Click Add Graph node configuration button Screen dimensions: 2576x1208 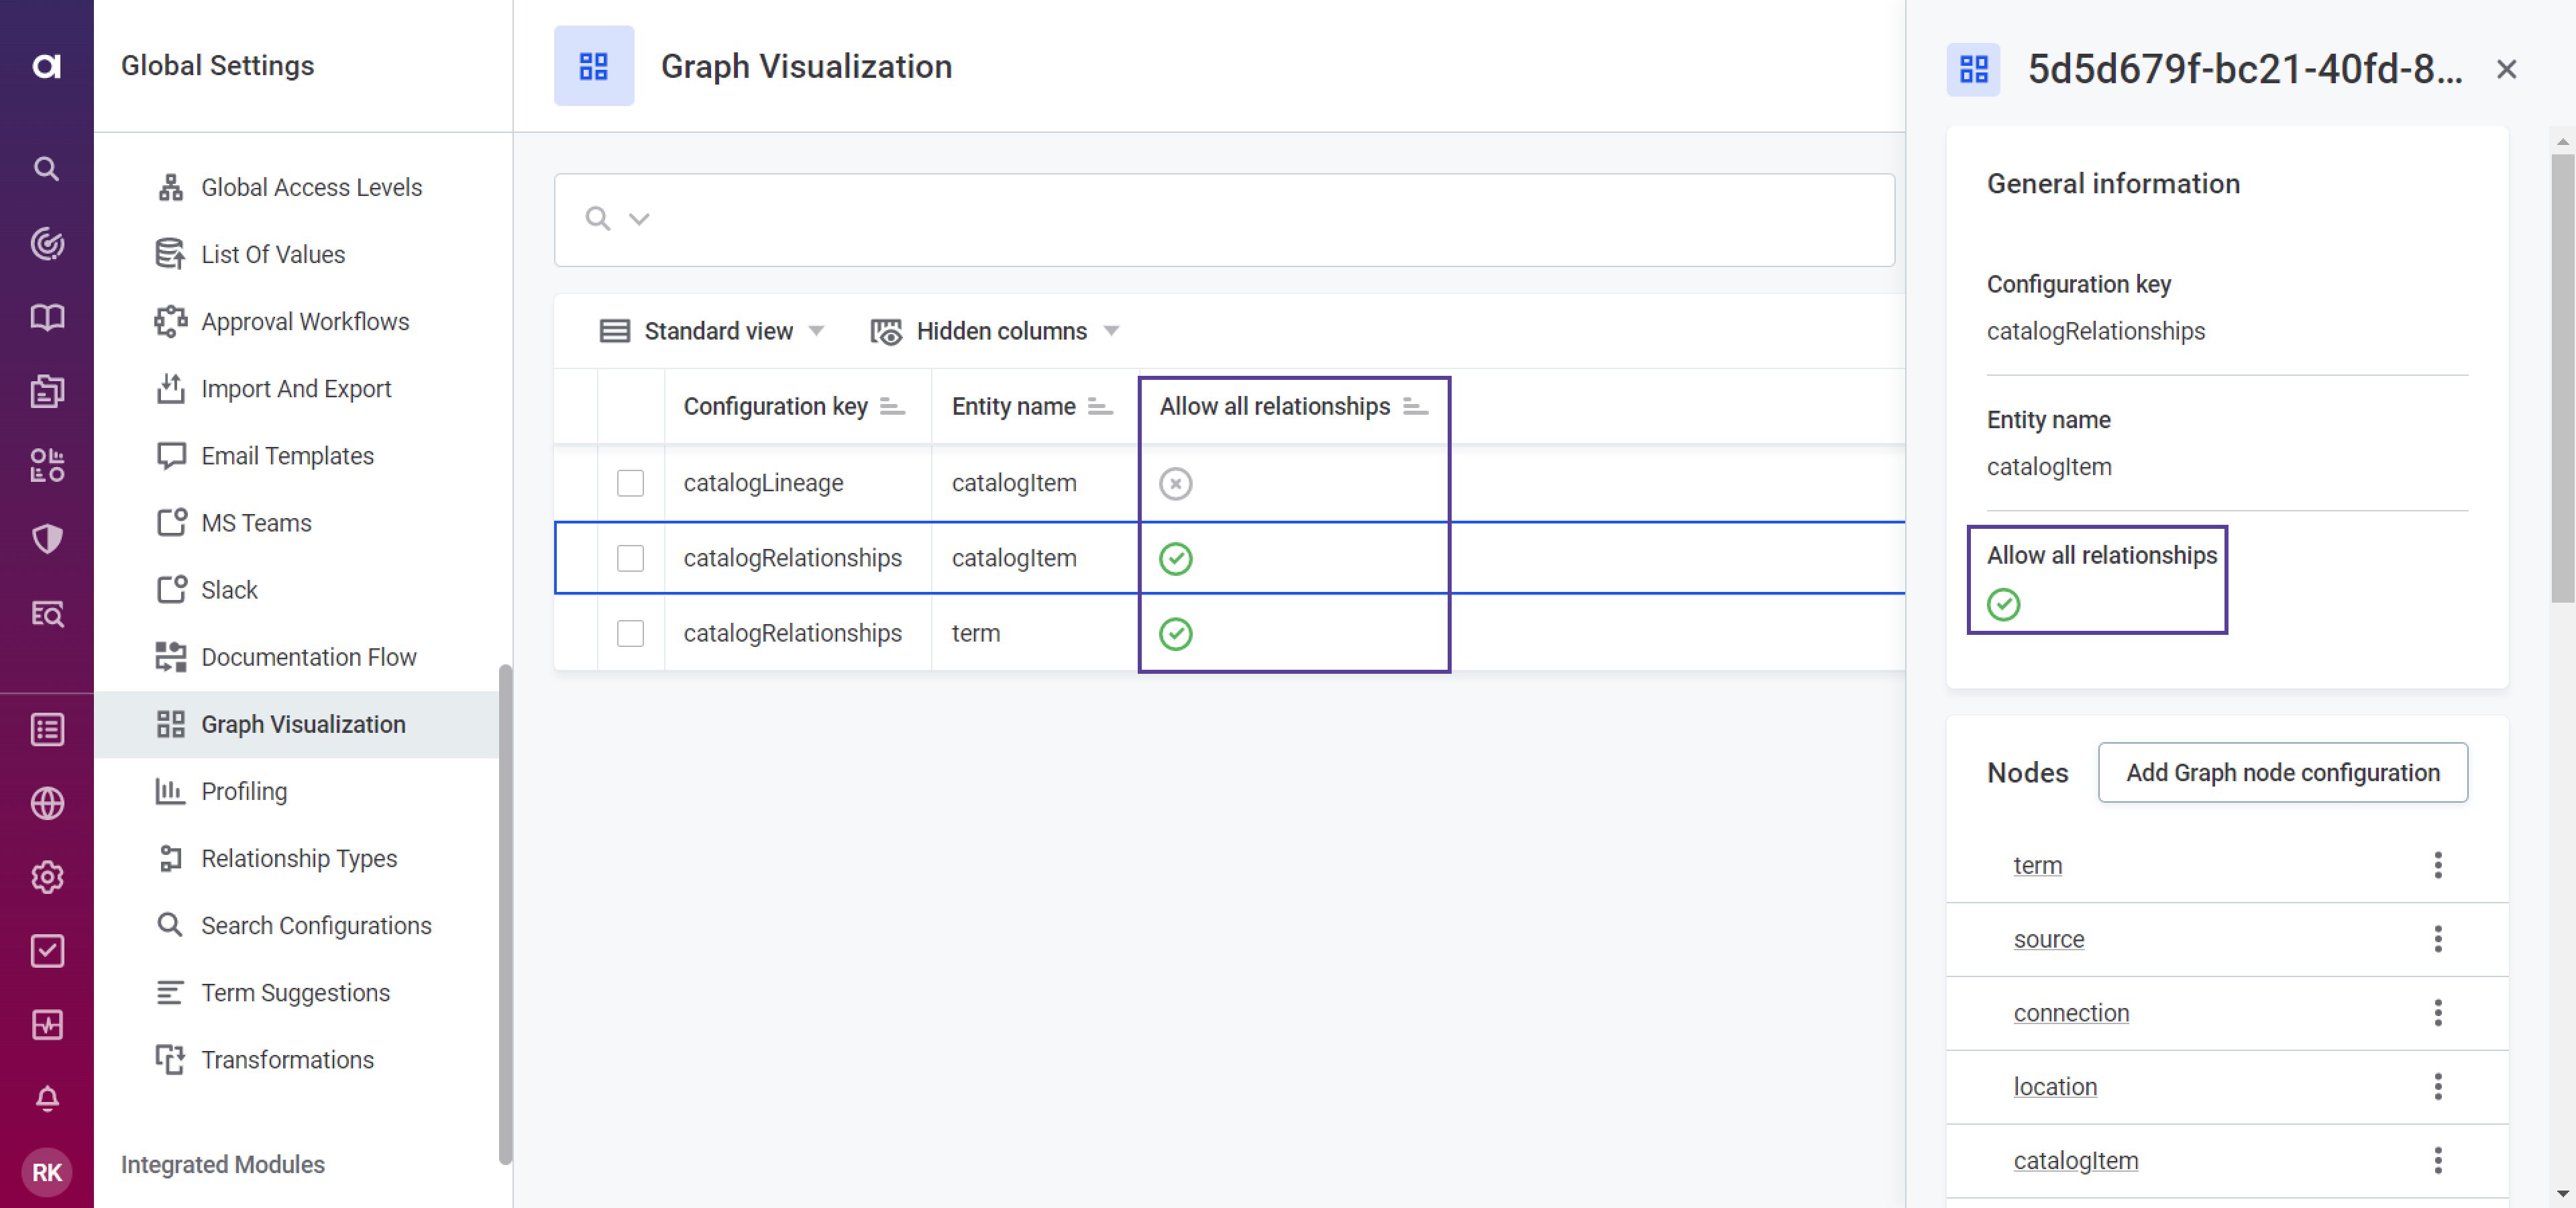[x=2282, y=772]
